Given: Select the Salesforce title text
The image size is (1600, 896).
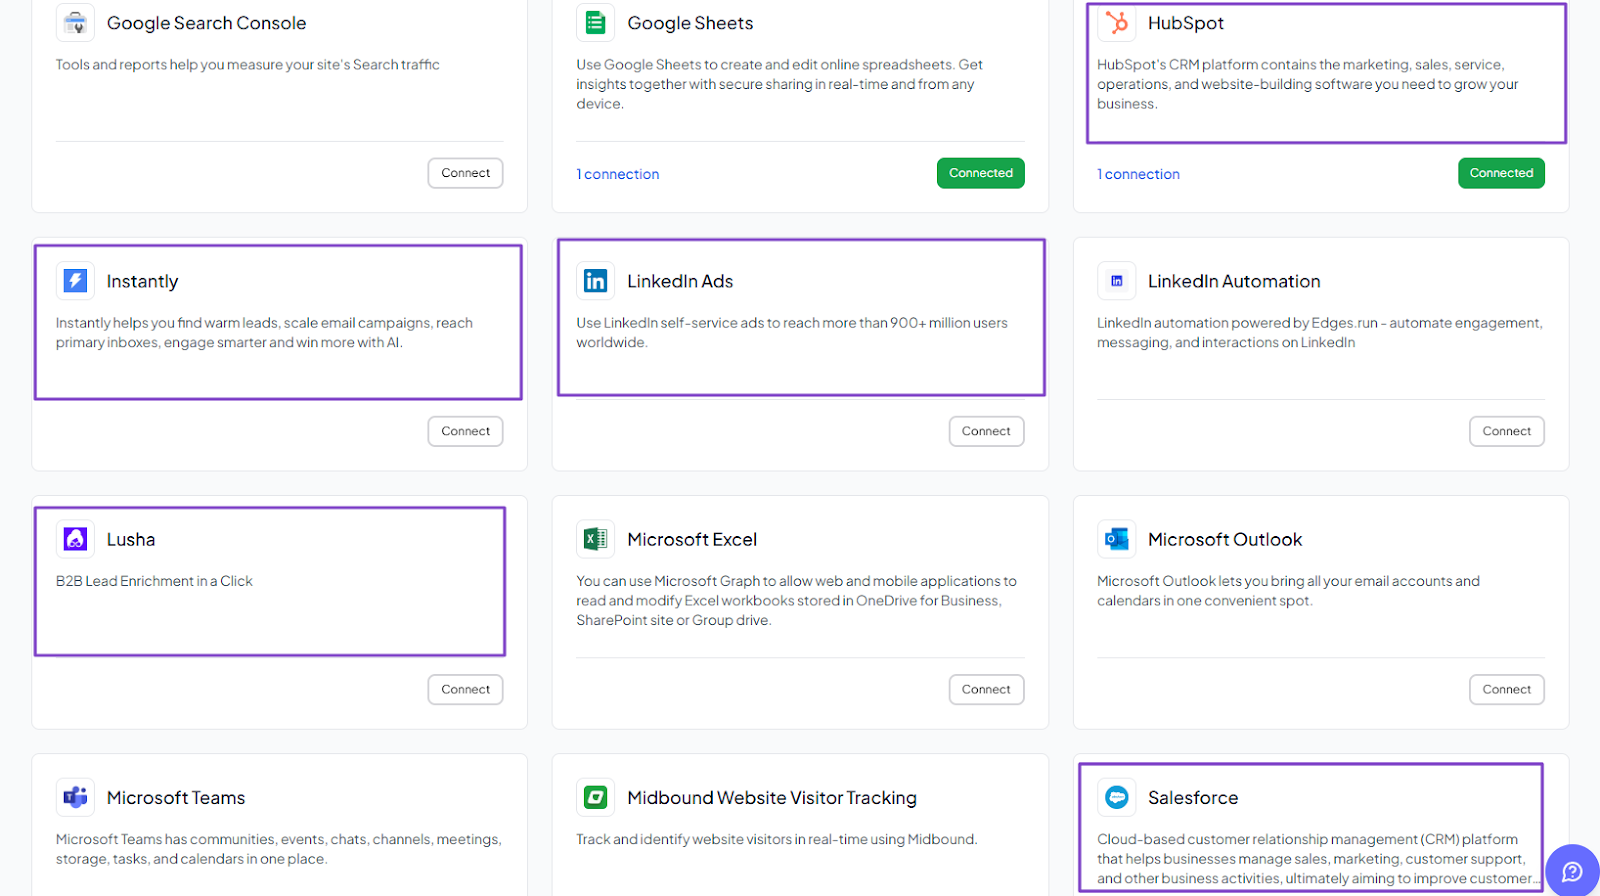Looking at the screenshot, I should click(x=1193, y=797).
